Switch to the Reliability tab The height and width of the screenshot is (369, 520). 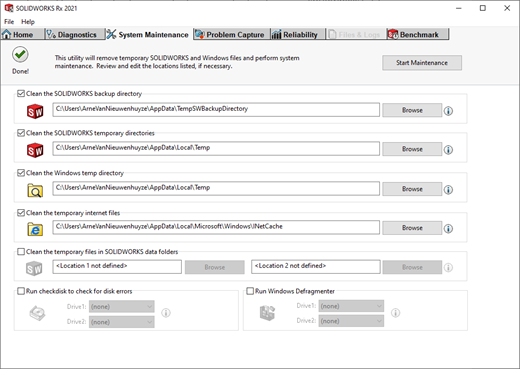297,34
